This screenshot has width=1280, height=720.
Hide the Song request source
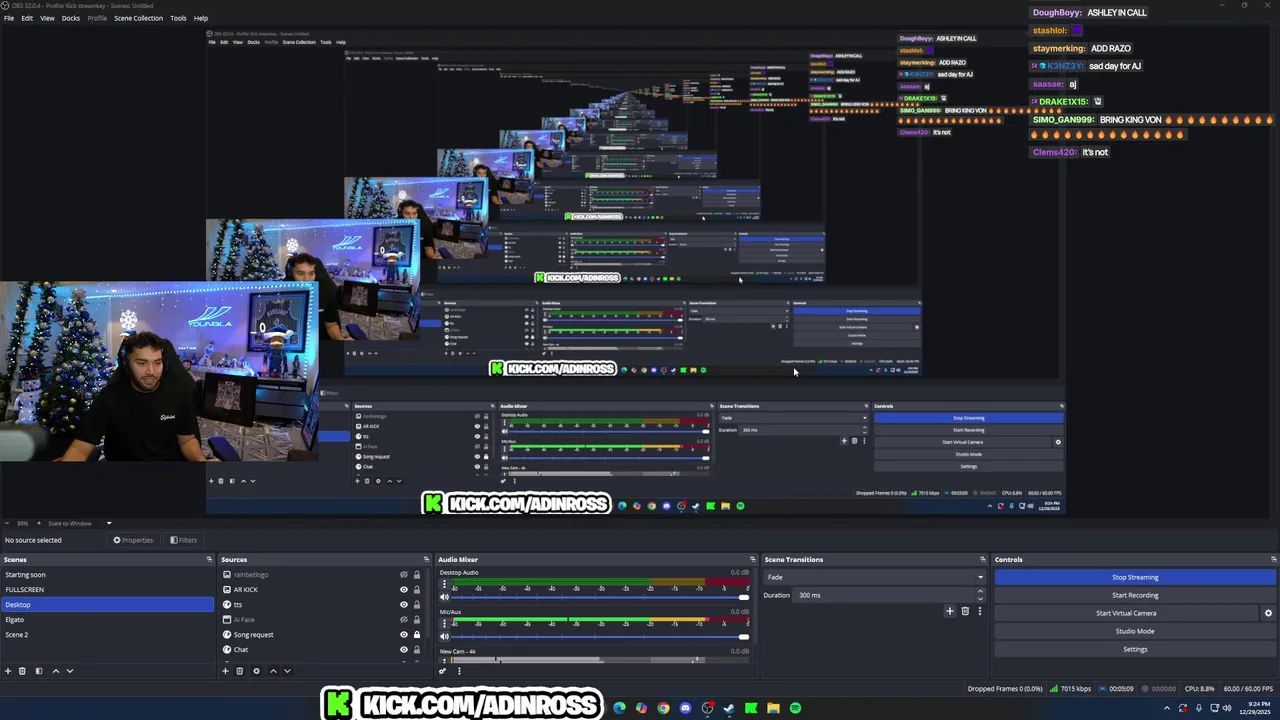point(404,634)
